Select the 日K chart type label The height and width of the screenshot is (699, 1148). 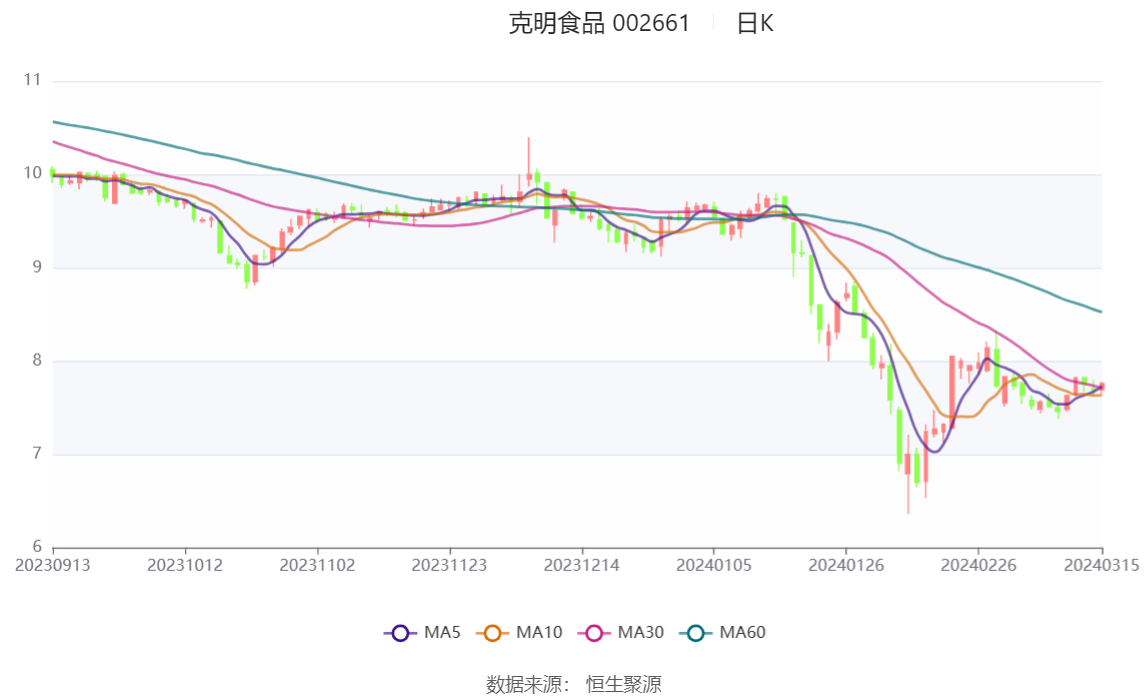pos(755,23)
